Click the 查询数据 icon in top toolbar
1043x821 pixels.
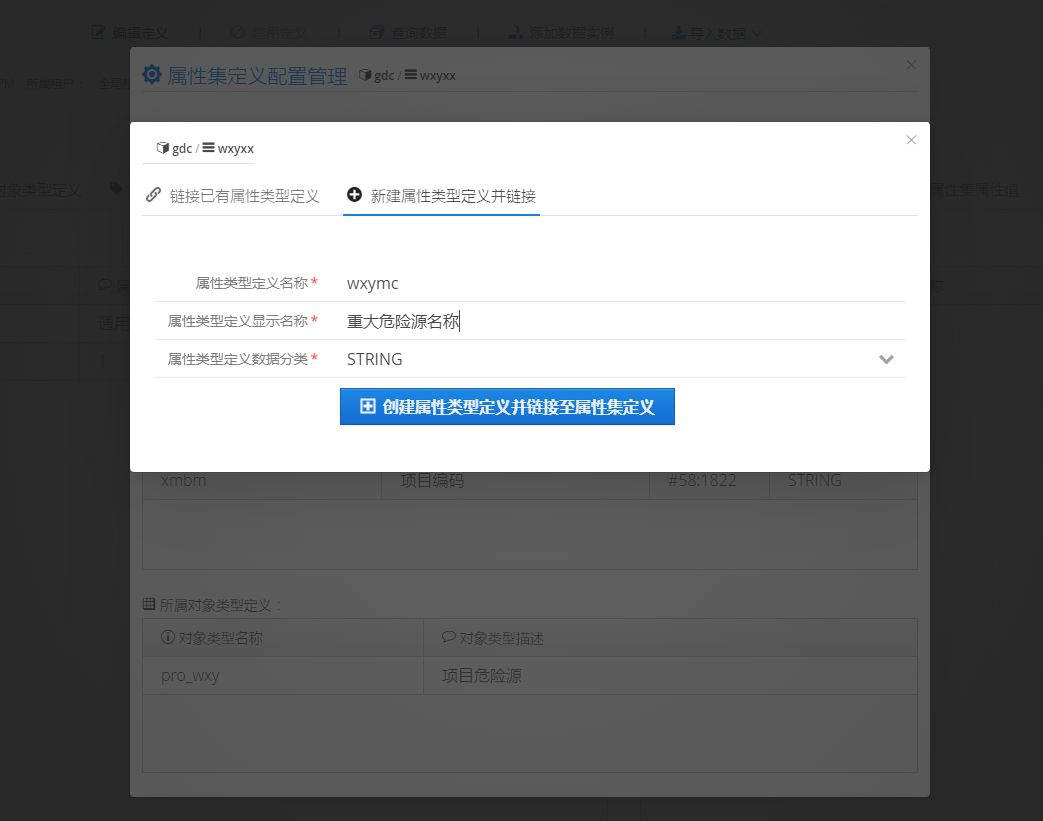click(376, 32)
